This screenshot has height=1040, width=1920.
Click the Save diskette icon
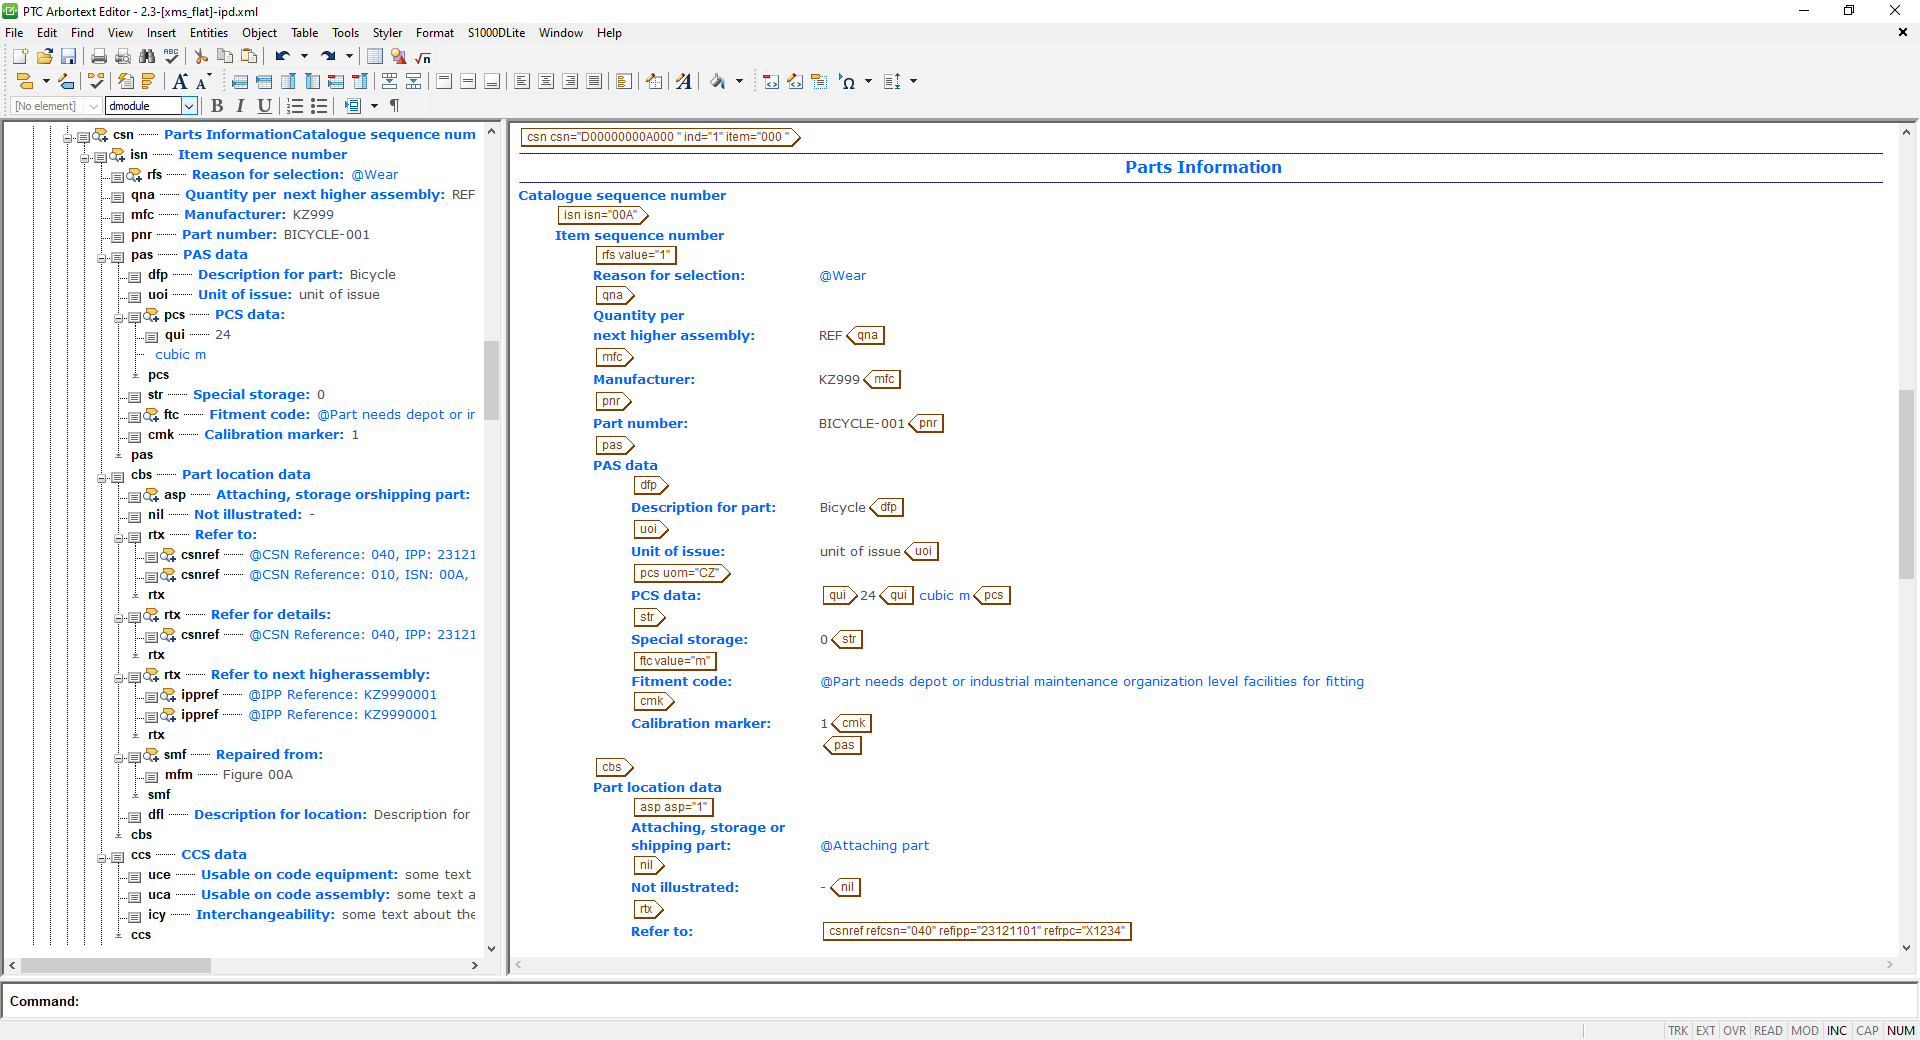(x=69, y=57)
